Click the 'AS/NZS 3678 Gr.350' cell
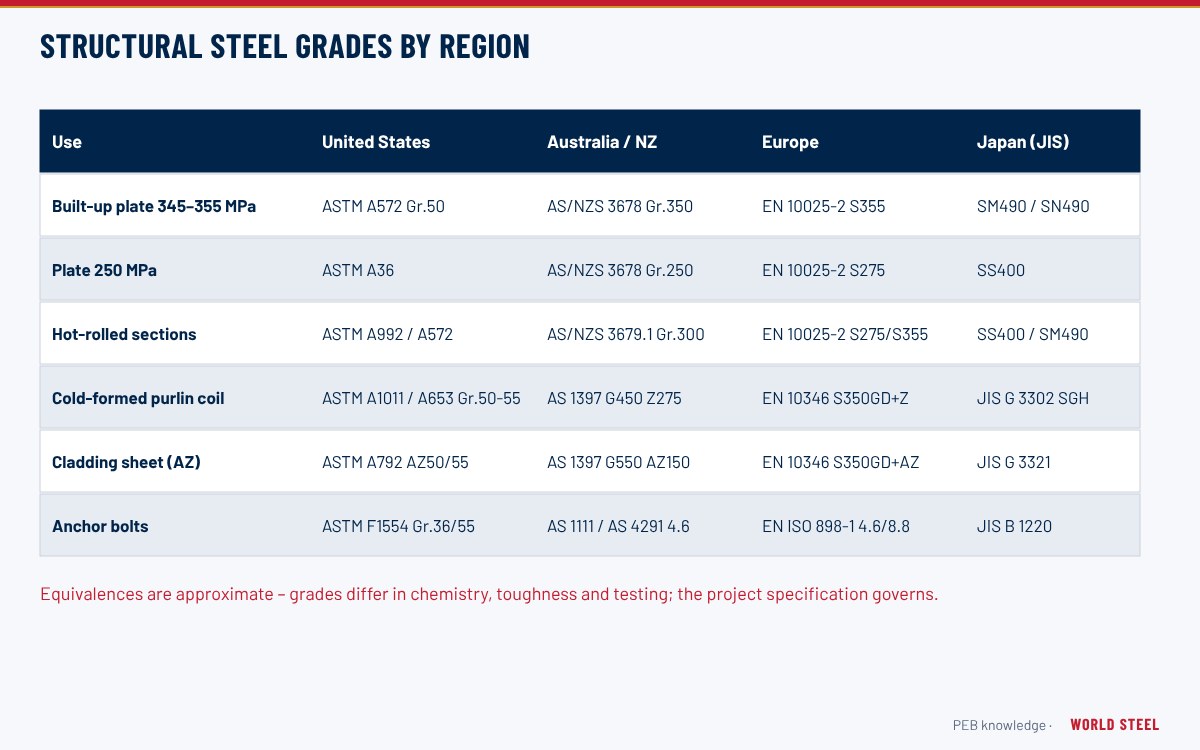This screenshot has width=1200, height=750. (620, 206)
